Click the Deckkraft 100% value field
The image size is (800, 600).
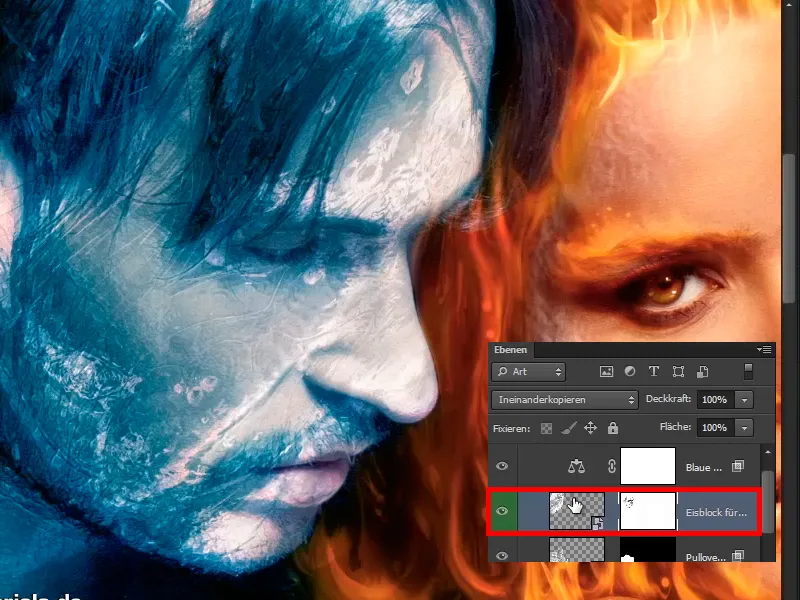[716, 400]
